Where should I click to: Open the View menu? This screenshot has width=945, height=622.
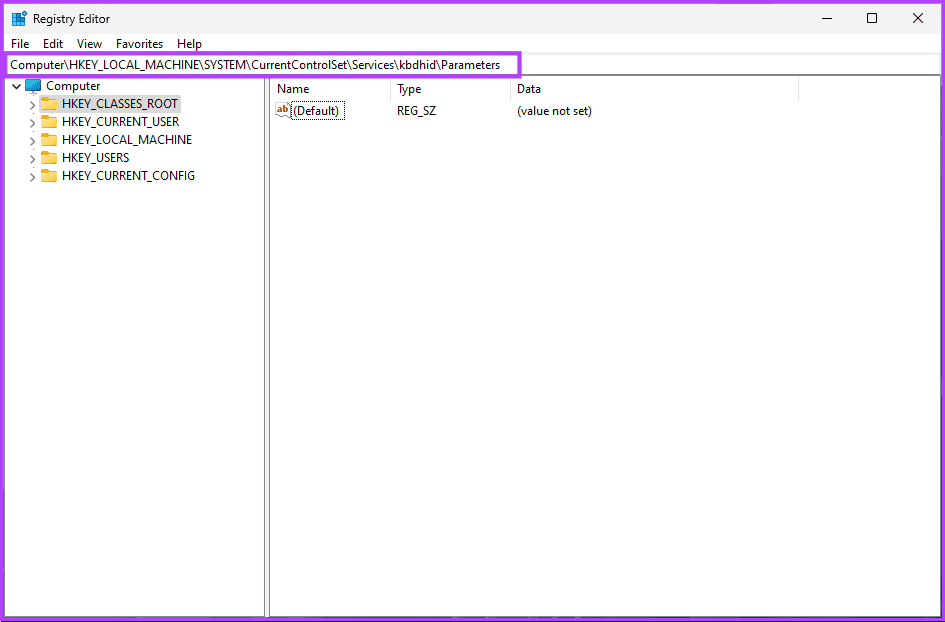tap(89, 44)
